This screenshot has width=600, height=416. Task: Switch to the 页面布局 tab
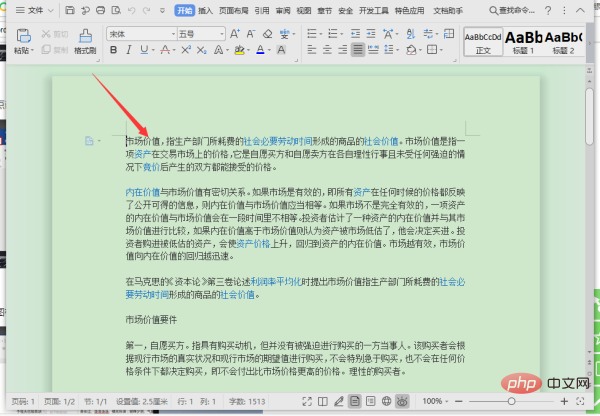[233, 11]
